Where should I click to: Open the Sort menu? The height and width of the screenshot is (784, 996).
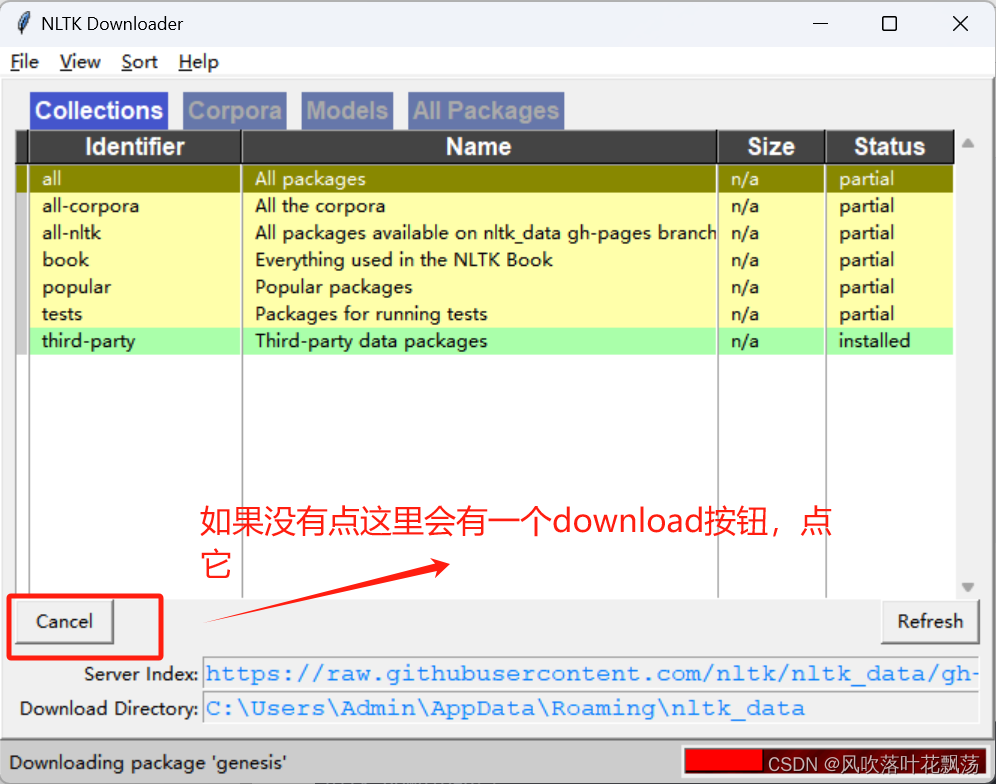tap(139, 62)
